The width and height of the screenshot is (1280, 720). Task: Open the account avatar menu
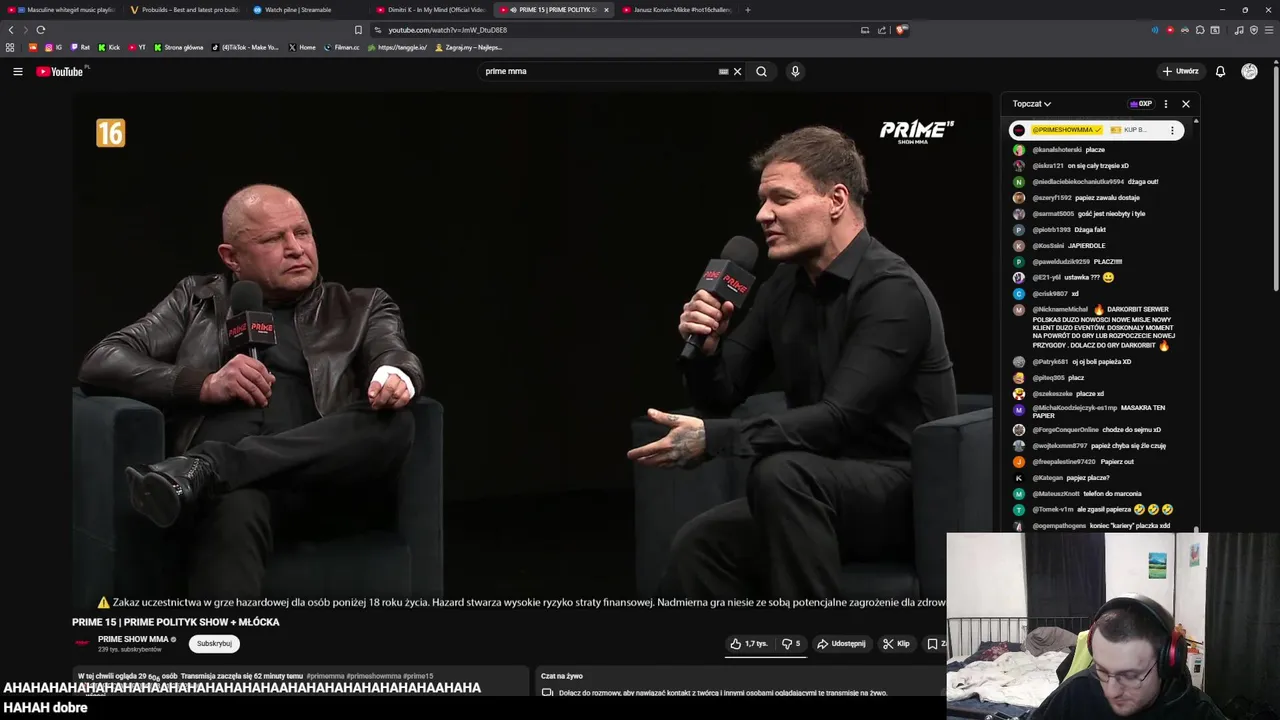tap(1249, 71)
